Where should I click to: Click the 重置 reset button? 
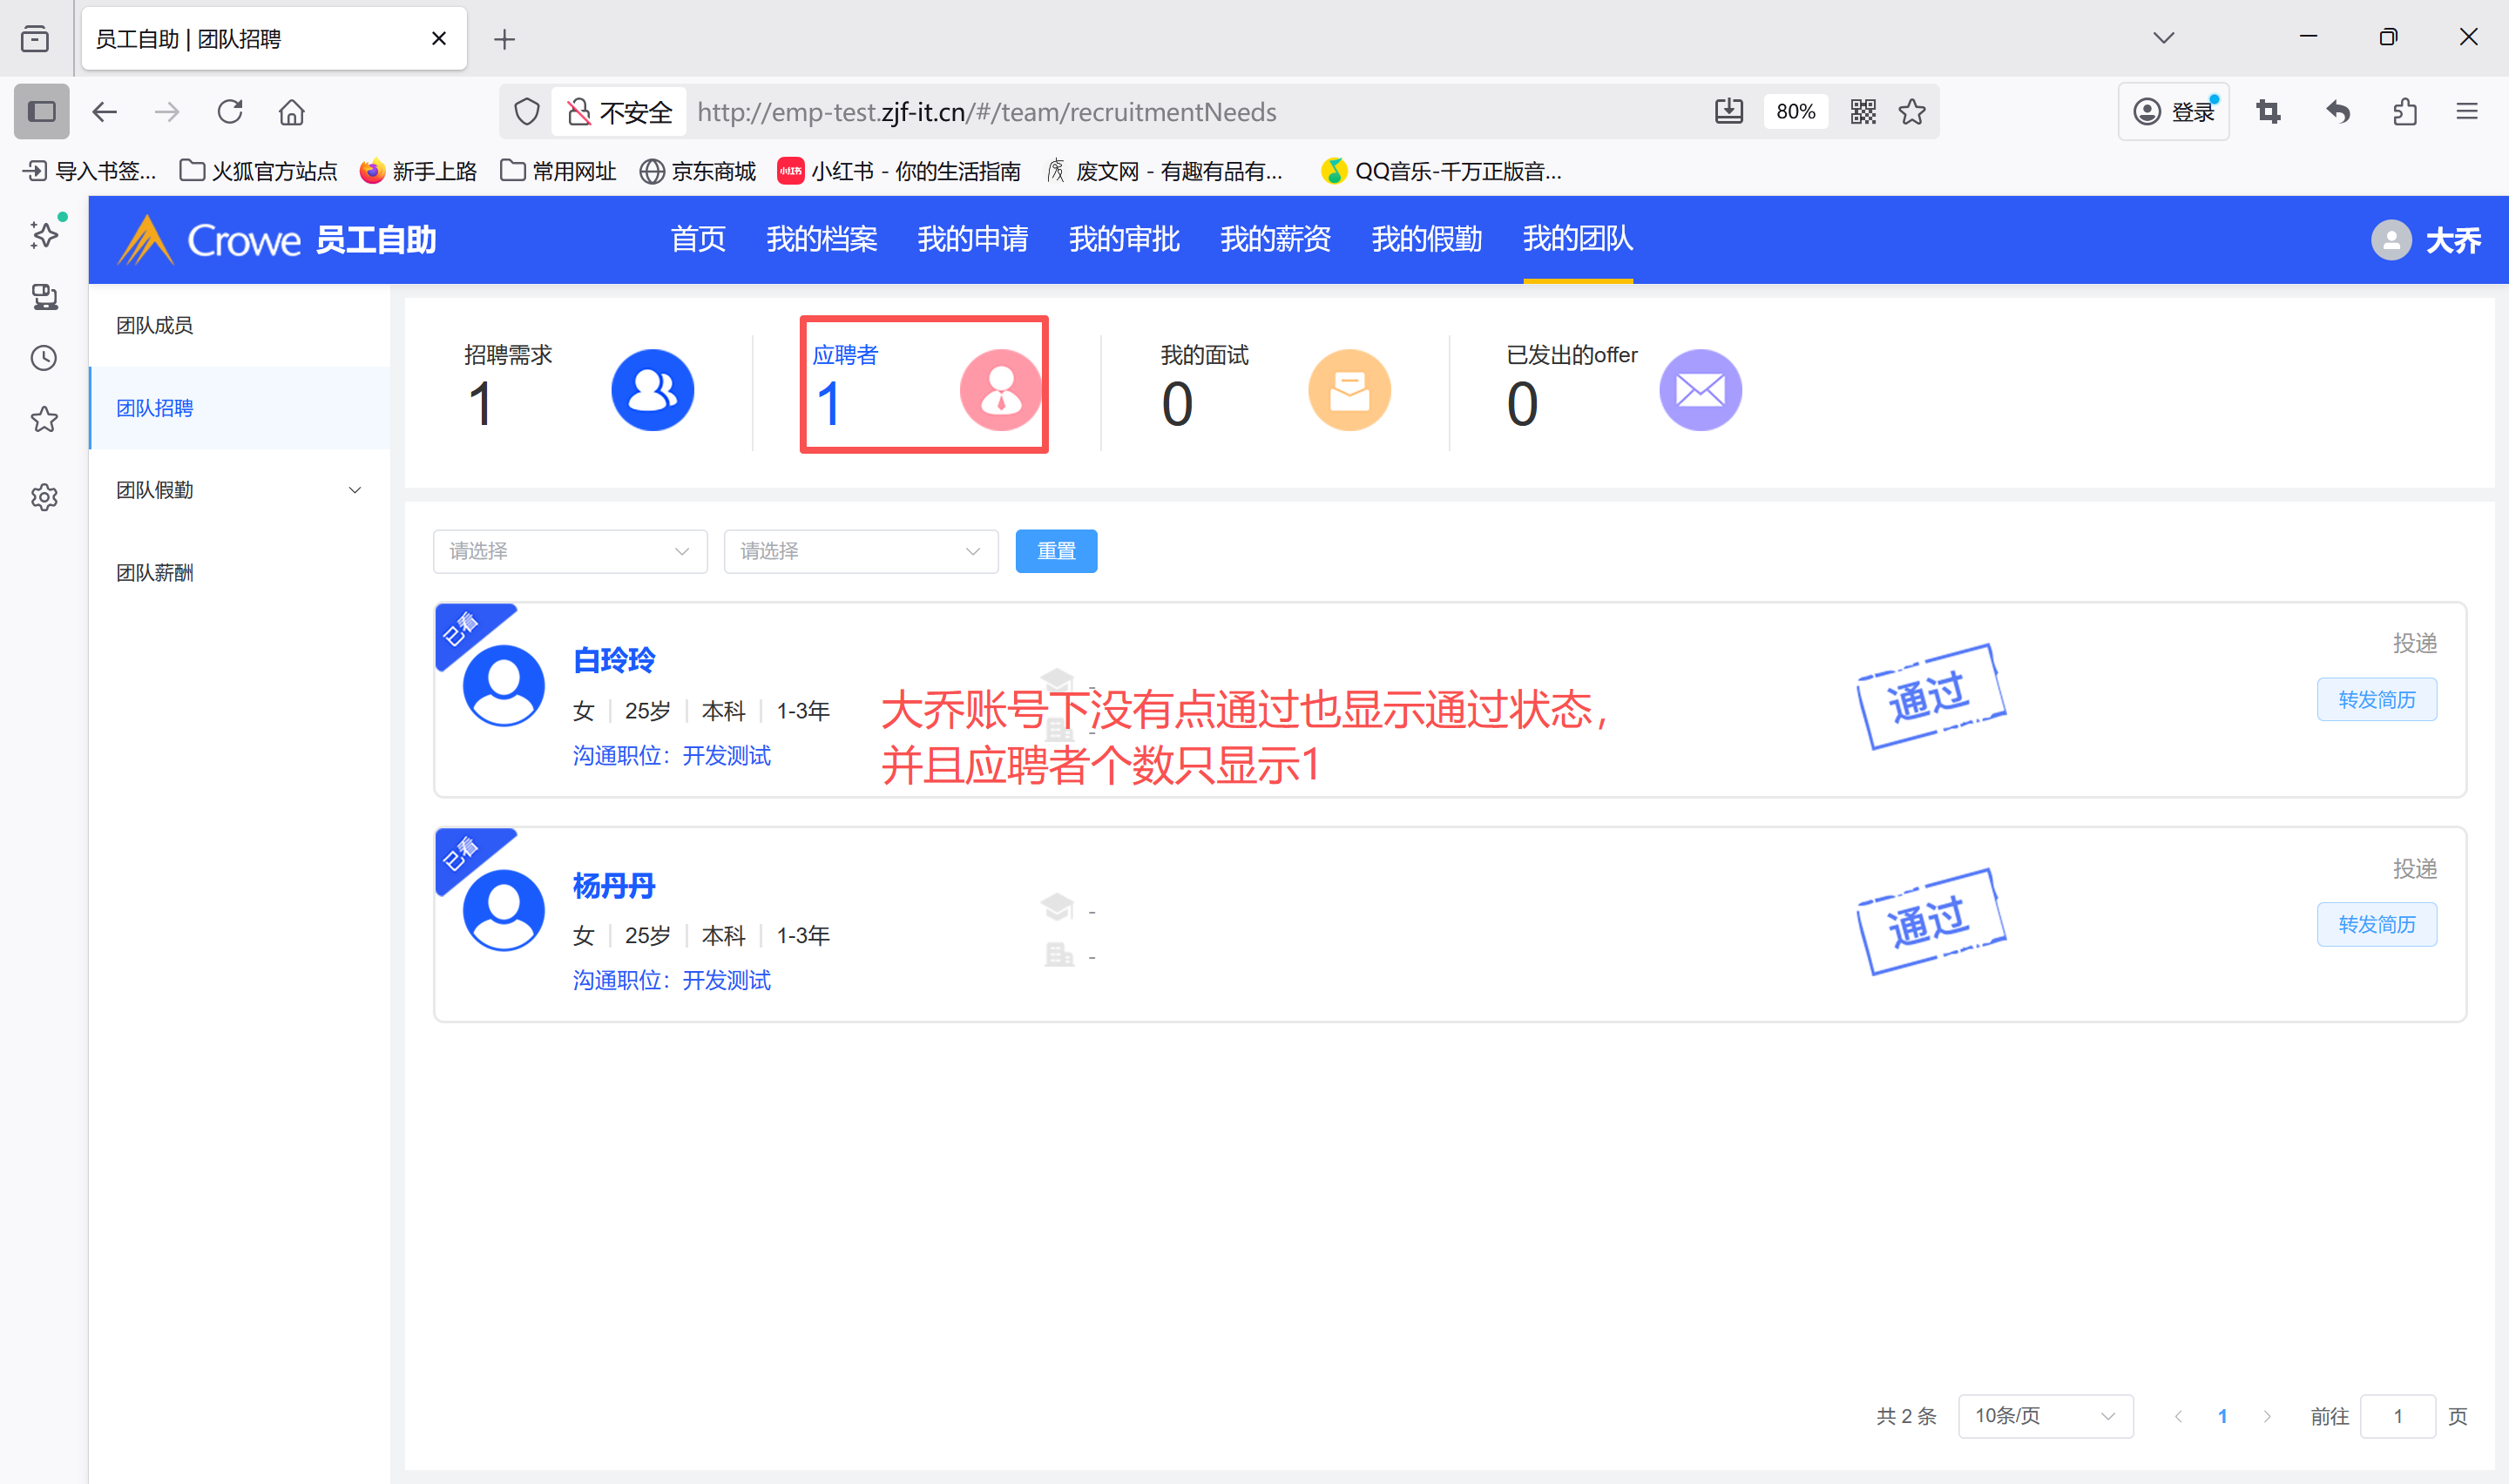tap(1055, 551)
